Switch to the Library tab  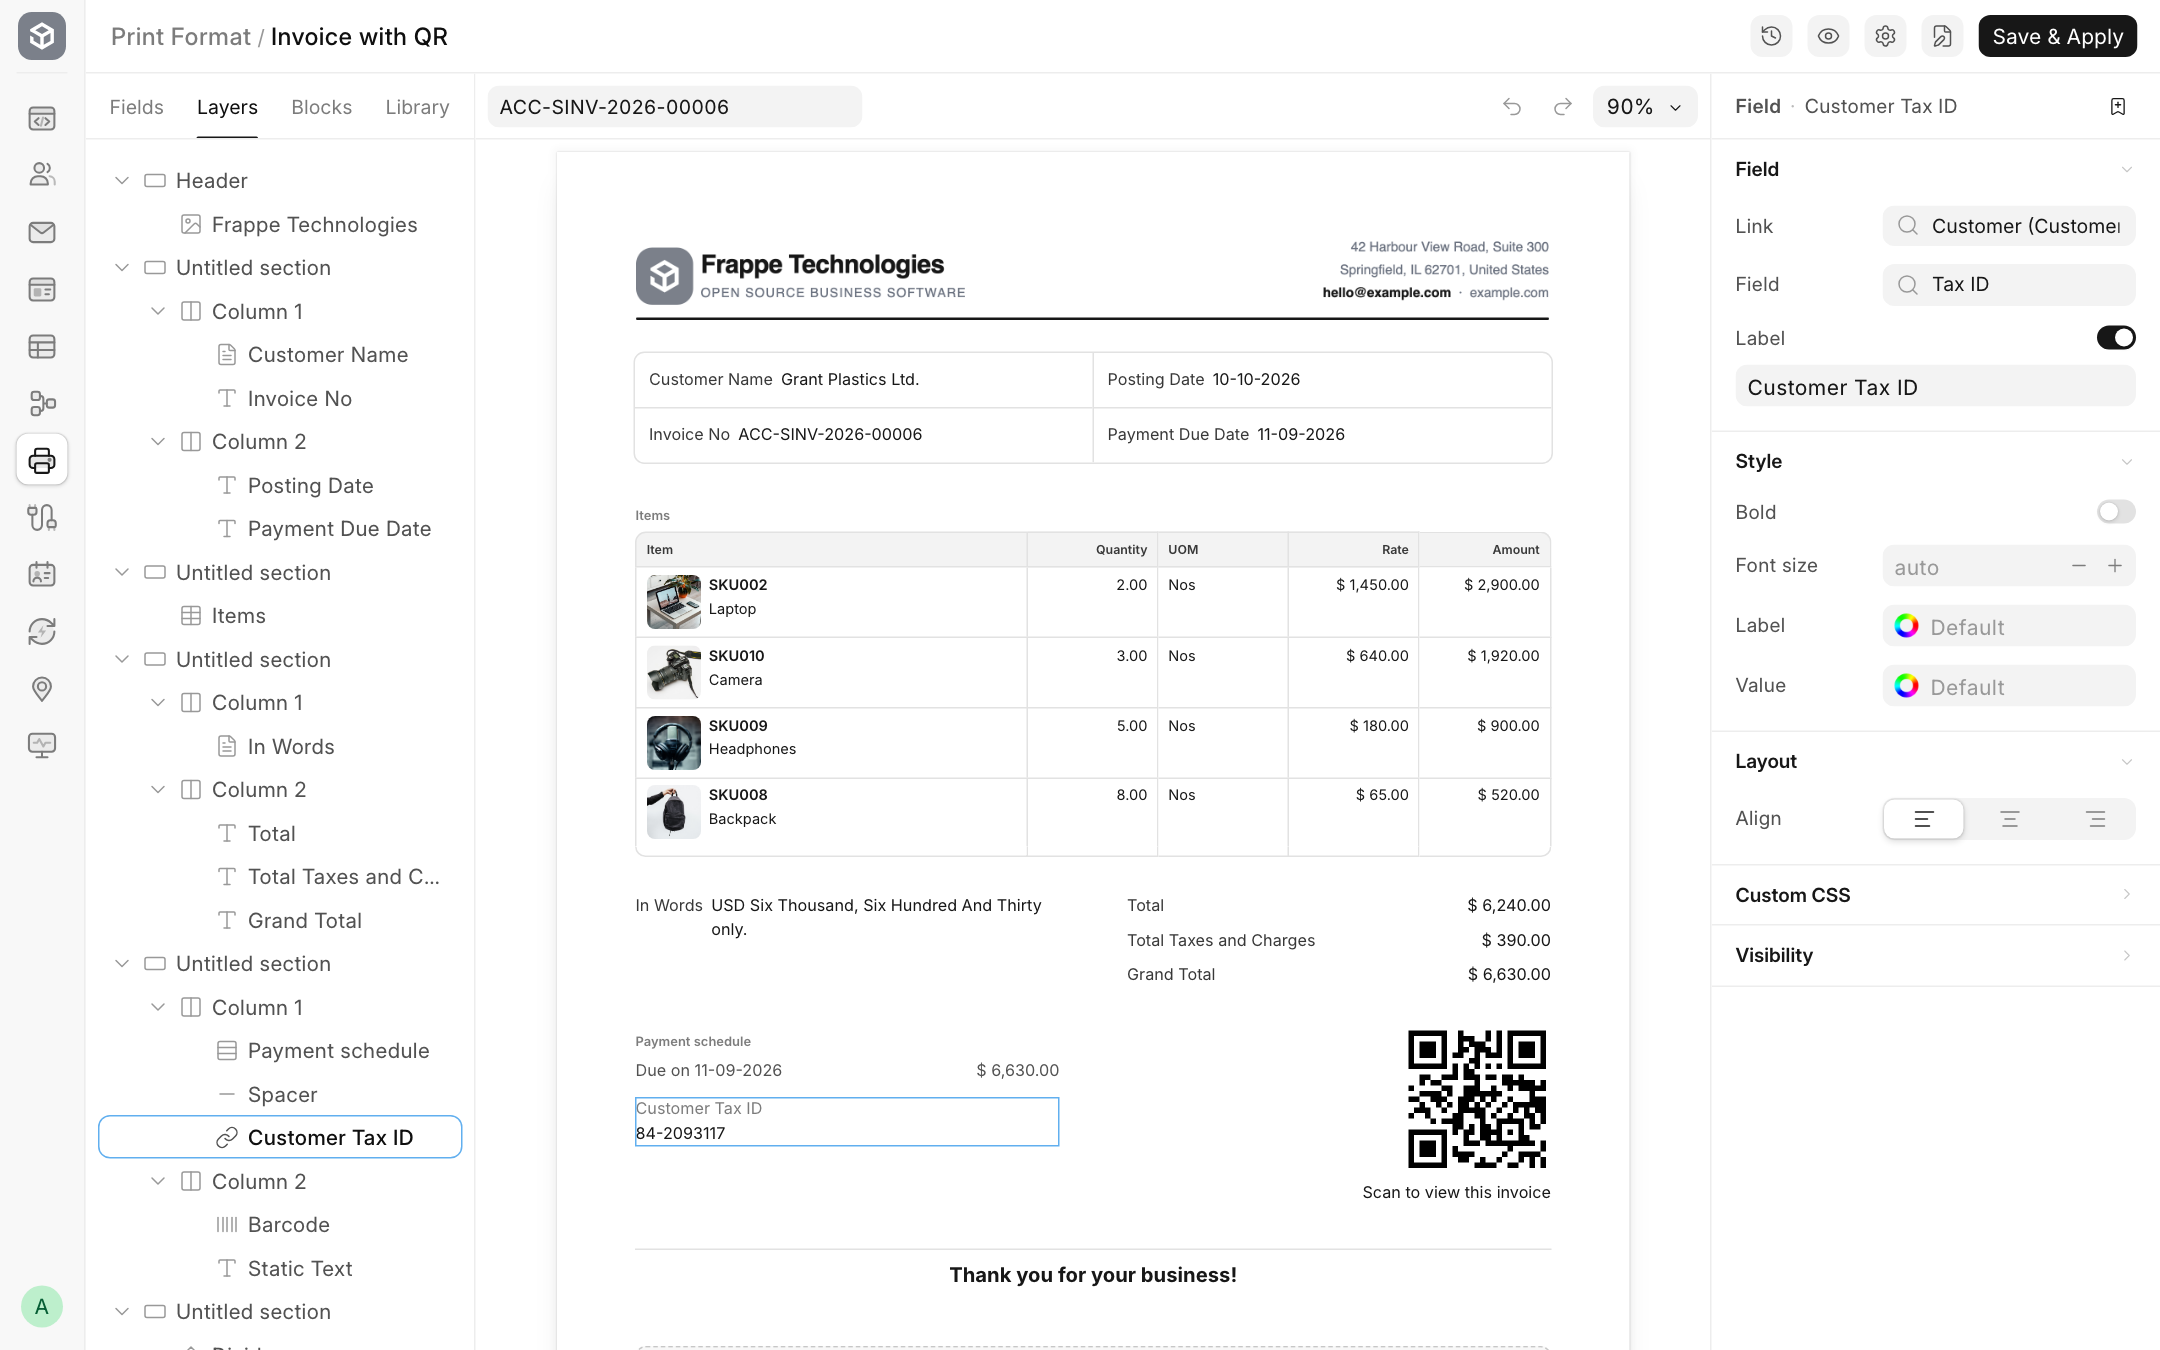pos(417,107)
